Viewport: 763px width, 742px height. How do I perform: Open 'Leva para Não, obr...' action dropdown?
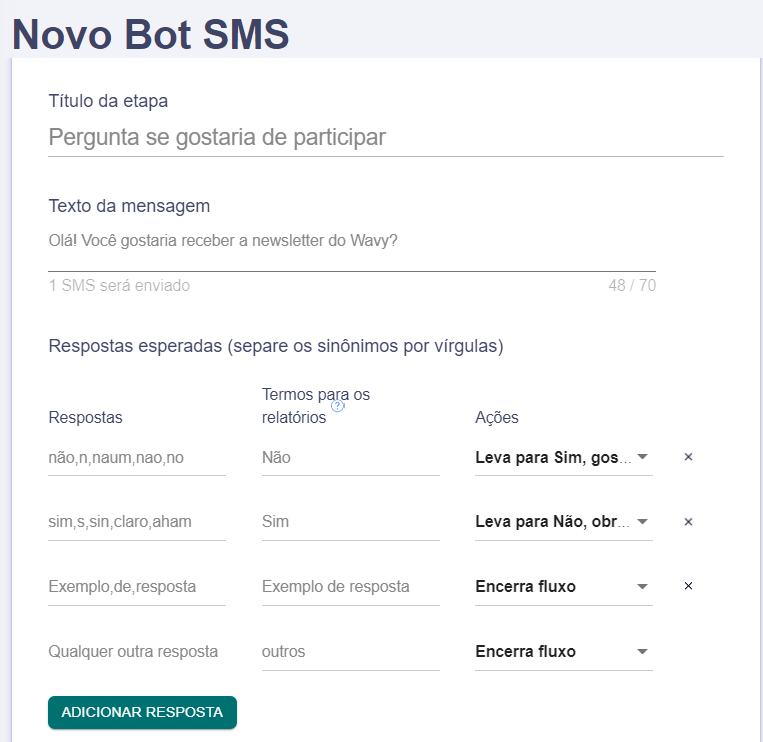pos(563,522)
